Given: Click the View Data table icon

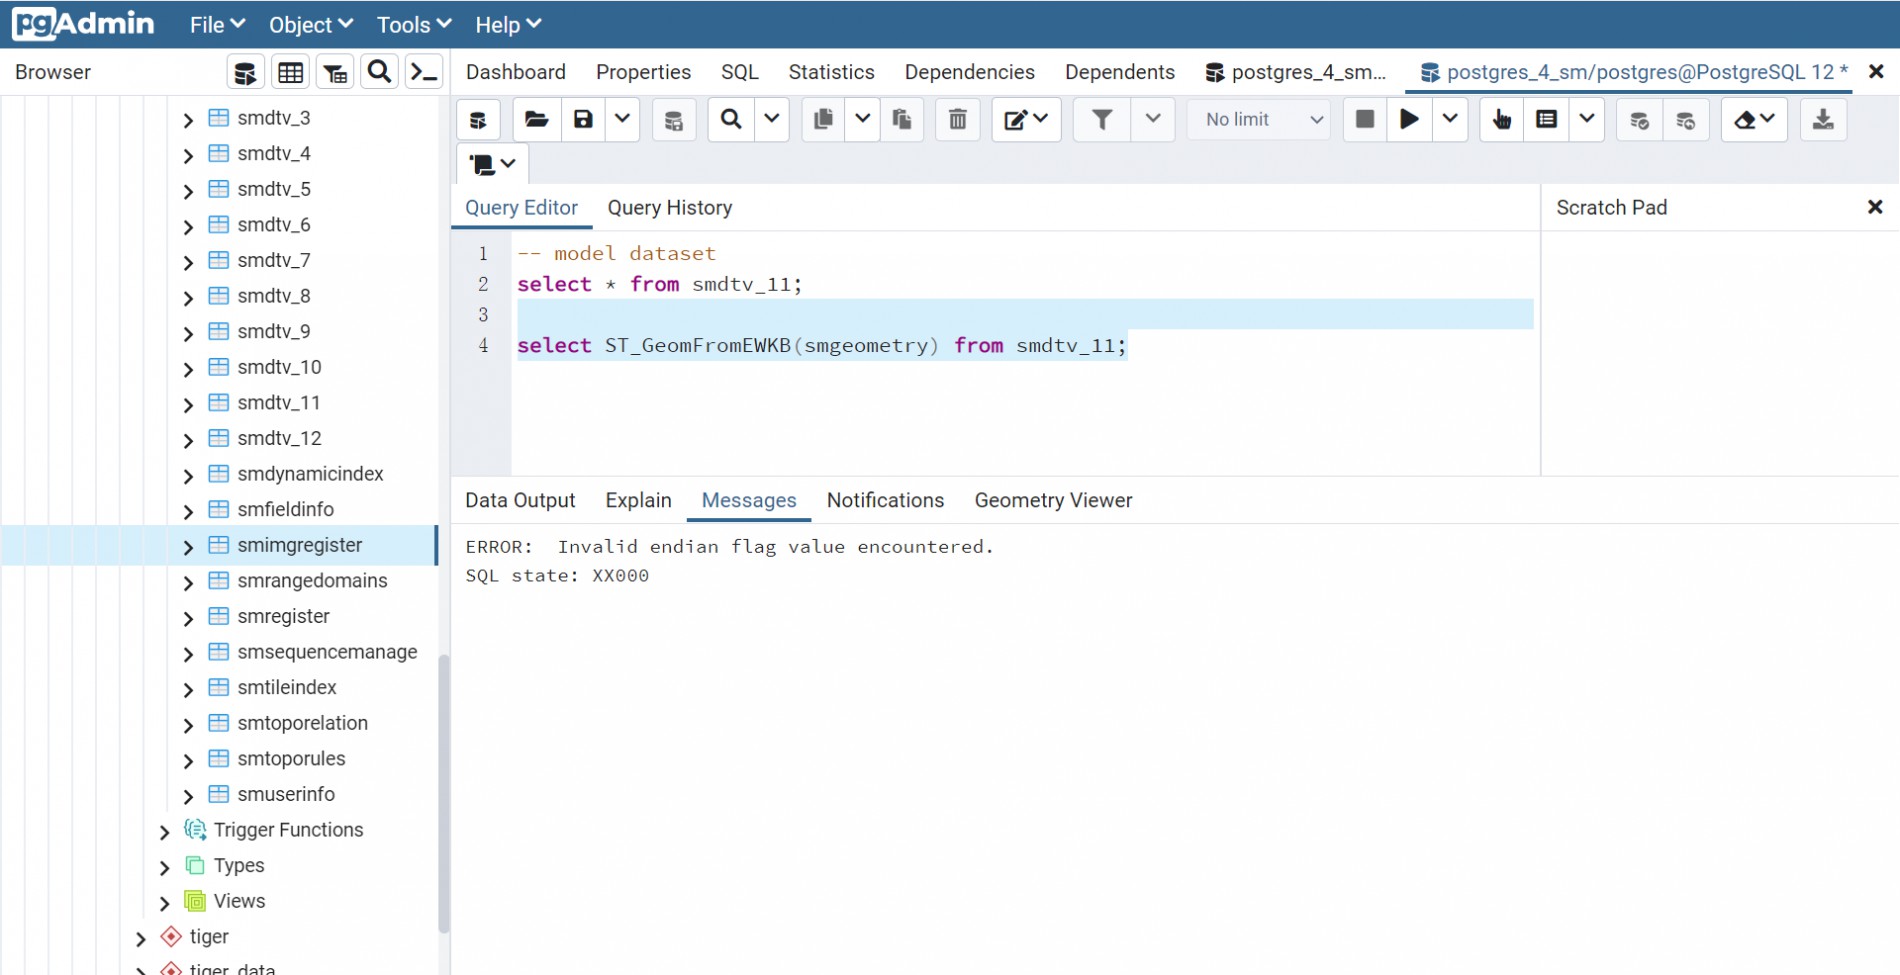Looking at the screenshot, I should click(290, 73).
